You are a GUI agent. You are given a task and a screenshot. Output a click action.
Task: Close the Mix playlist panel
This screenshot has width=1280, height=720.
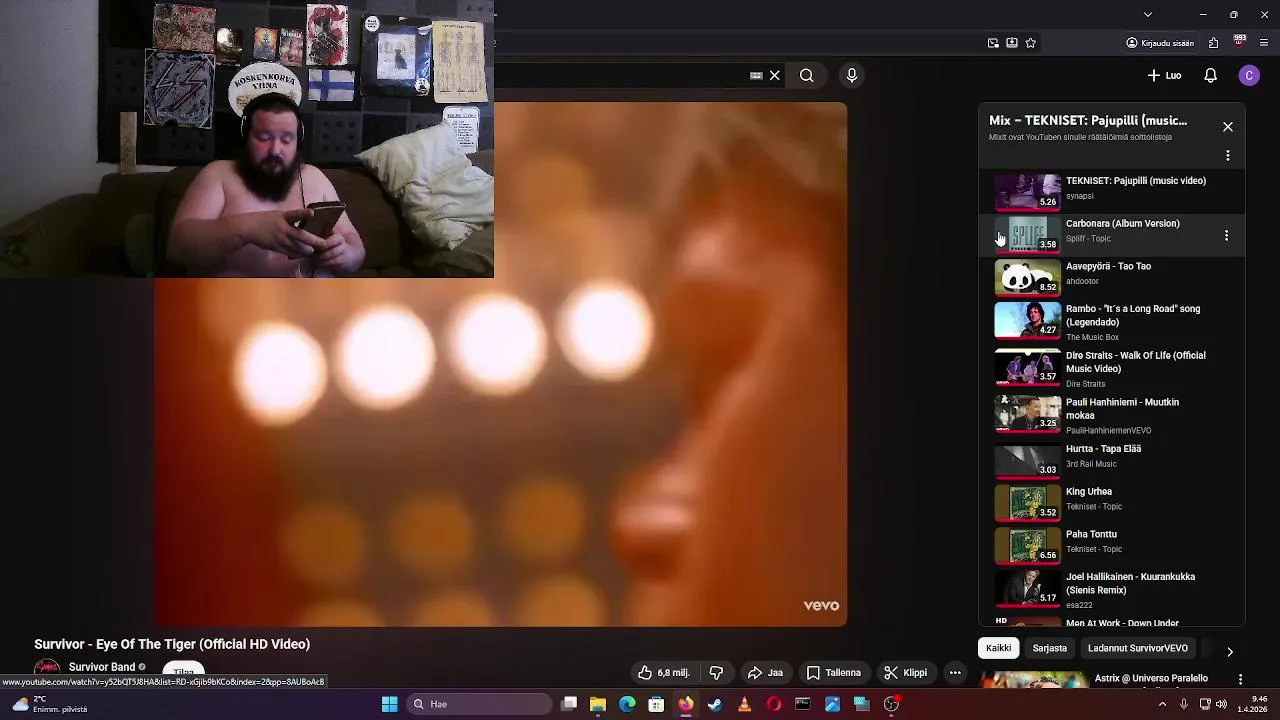1228,127
